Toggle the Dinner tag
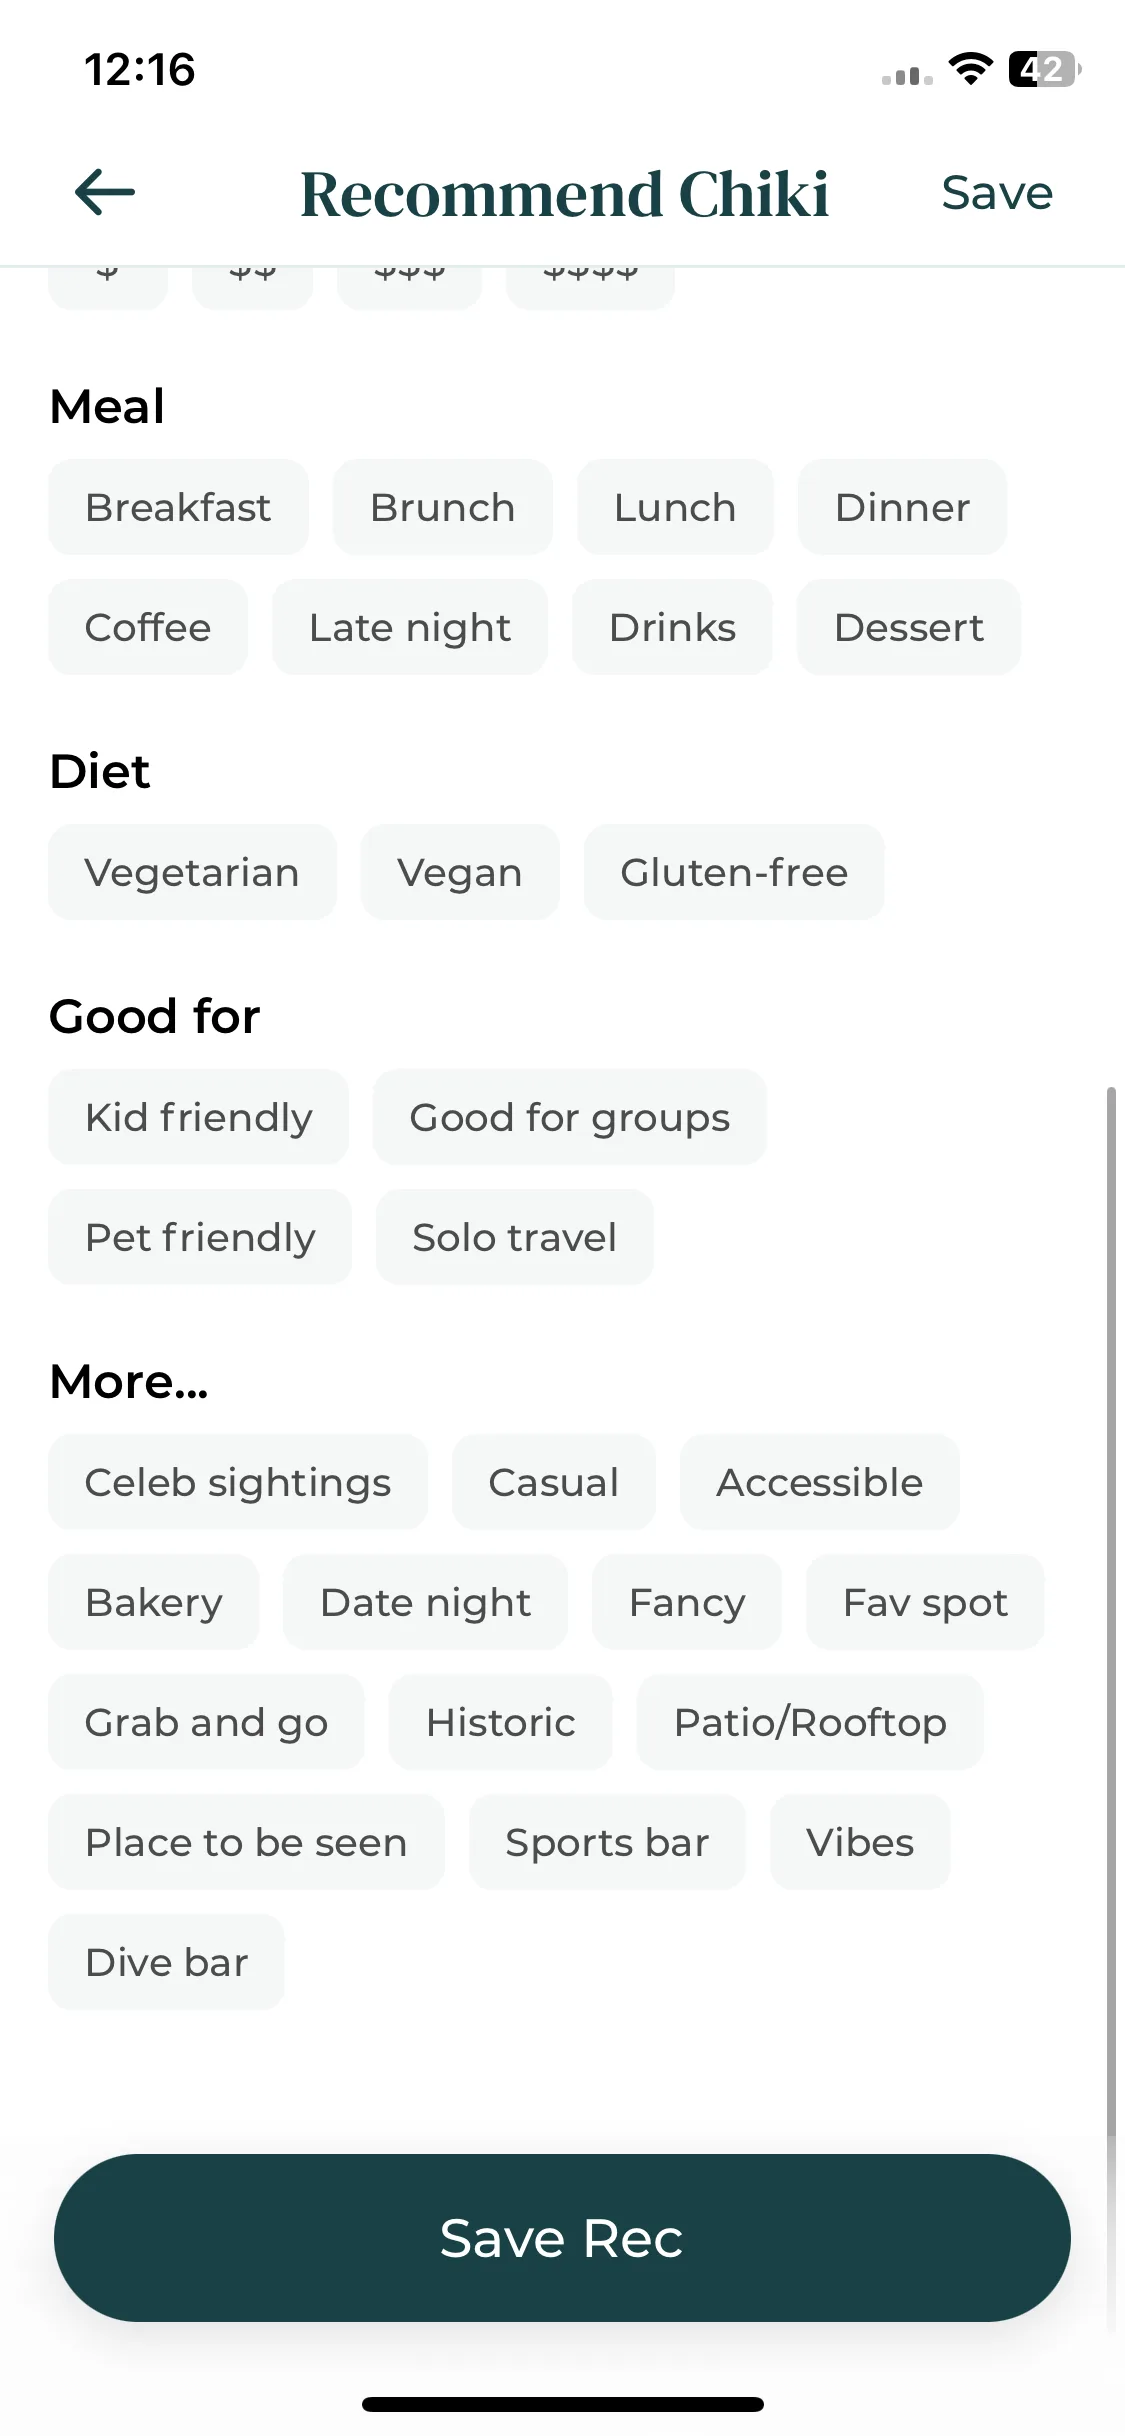Screen dimensions: 1125x2436 click(x=902, y=507)
